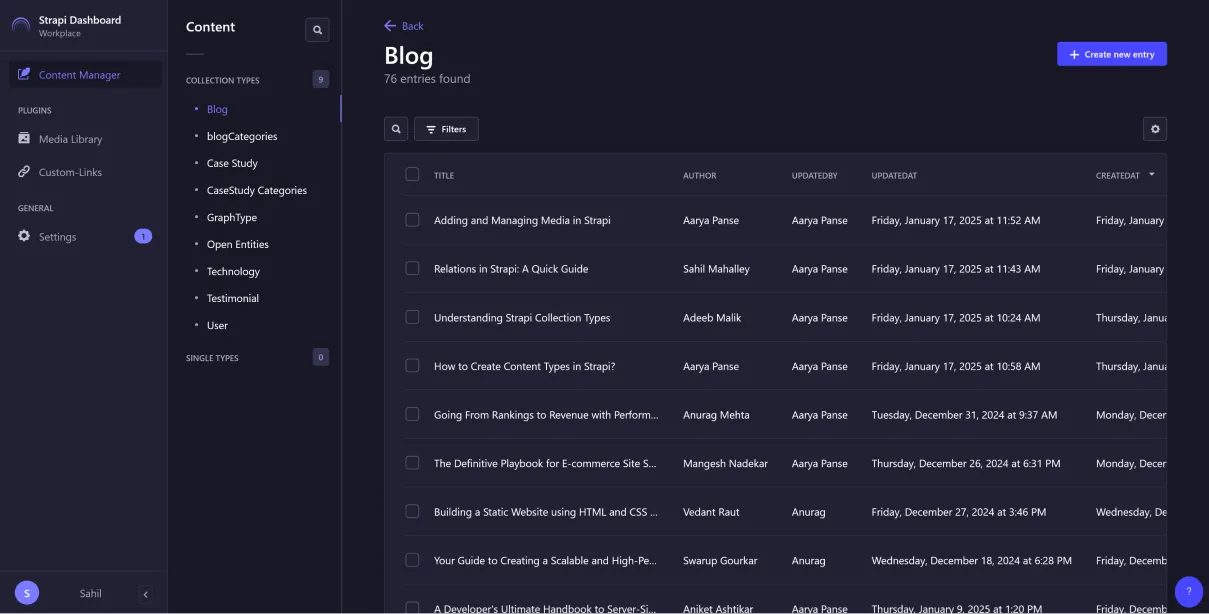Image resolution: width=1209 pixels, height=614 pixels.
Task: Select the Relations in Strapi row checkbox
Action: (412, 268)
